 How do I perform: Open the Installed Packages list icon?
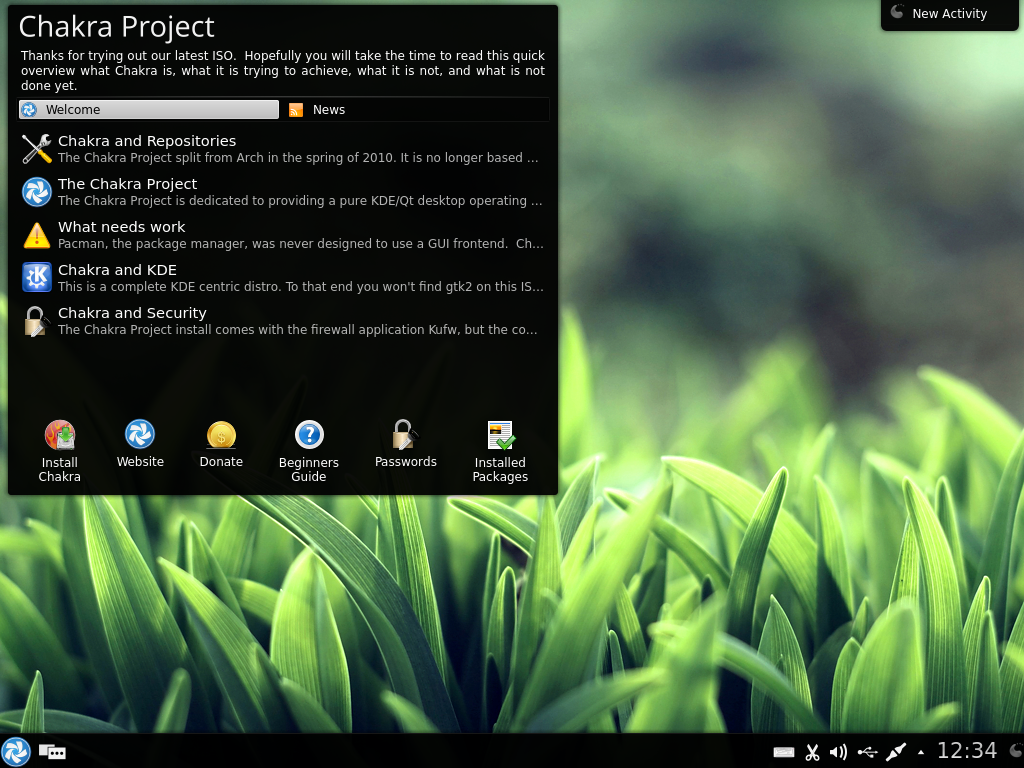[500, 435]
